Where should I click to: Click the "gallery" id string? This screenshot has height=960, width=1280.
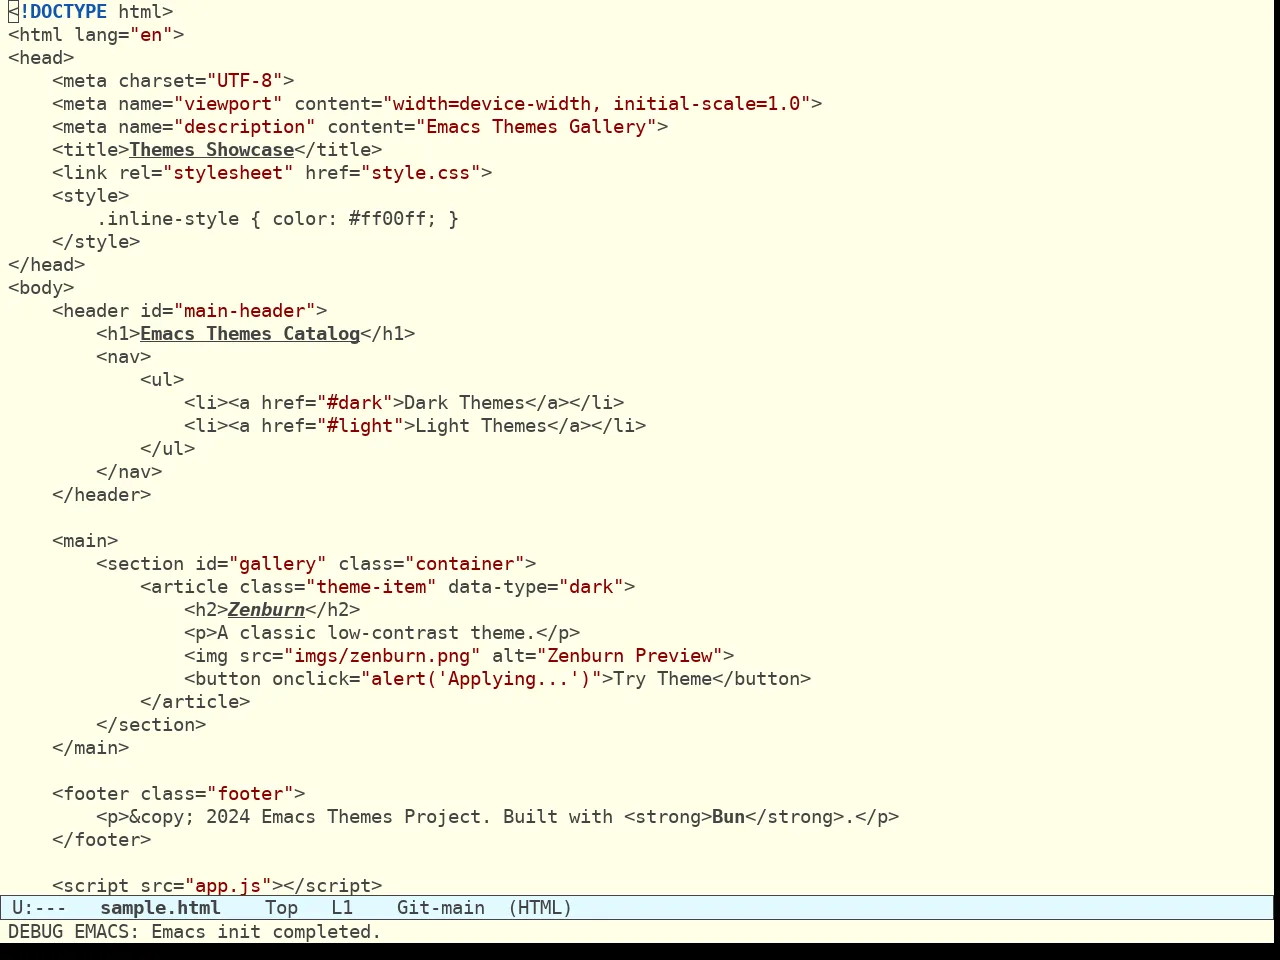point(277,564)
